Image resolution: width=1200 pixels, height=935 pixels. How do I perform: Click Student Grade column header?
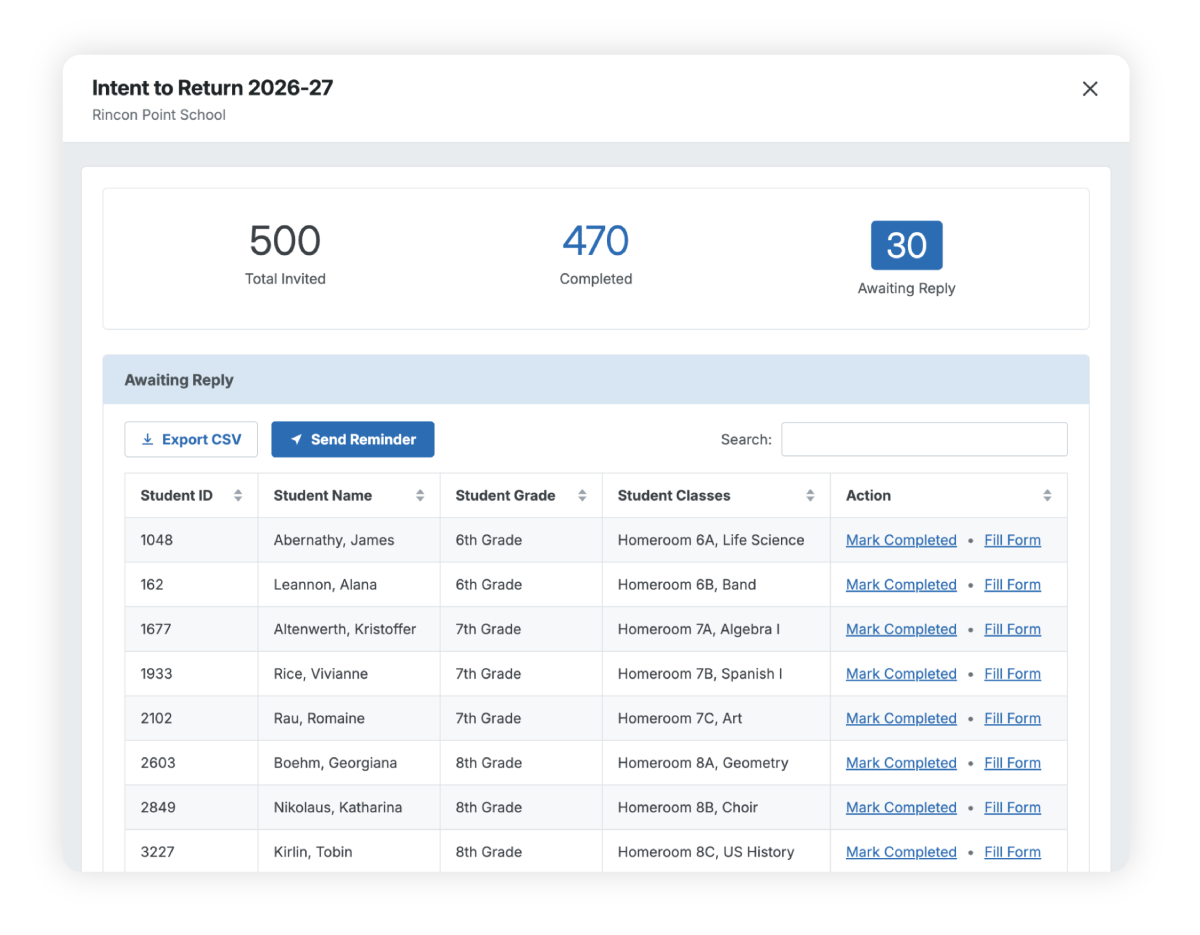[x=521, y=496]
